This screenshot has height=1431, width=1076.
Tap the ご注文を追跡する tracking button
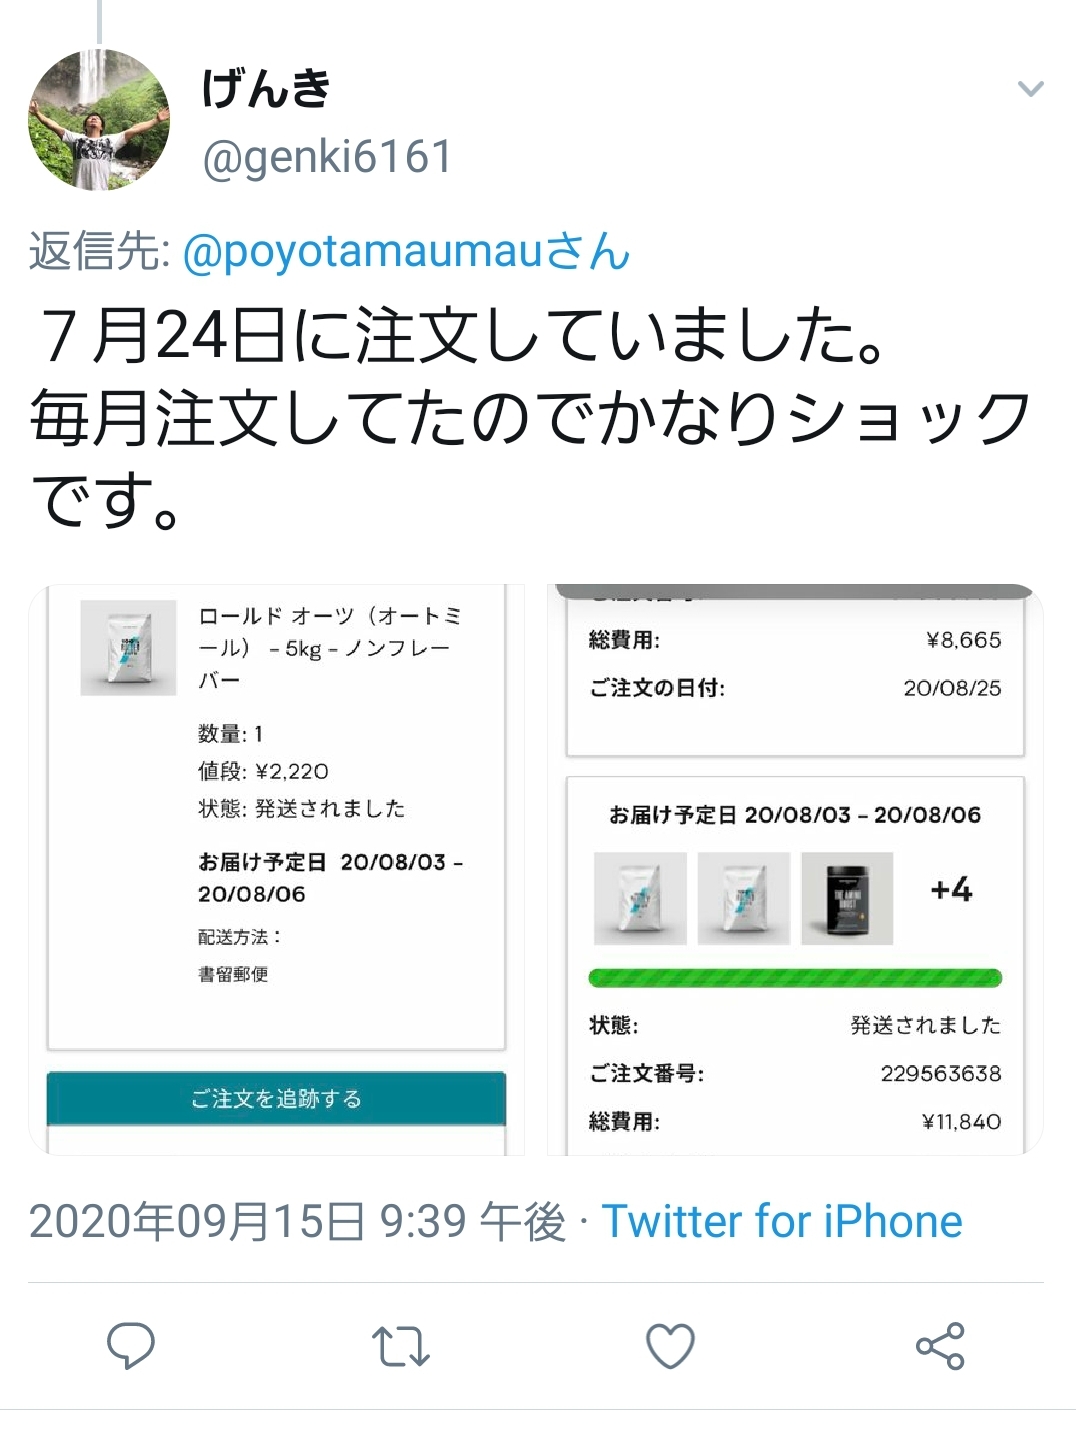tap(276, 1098)
